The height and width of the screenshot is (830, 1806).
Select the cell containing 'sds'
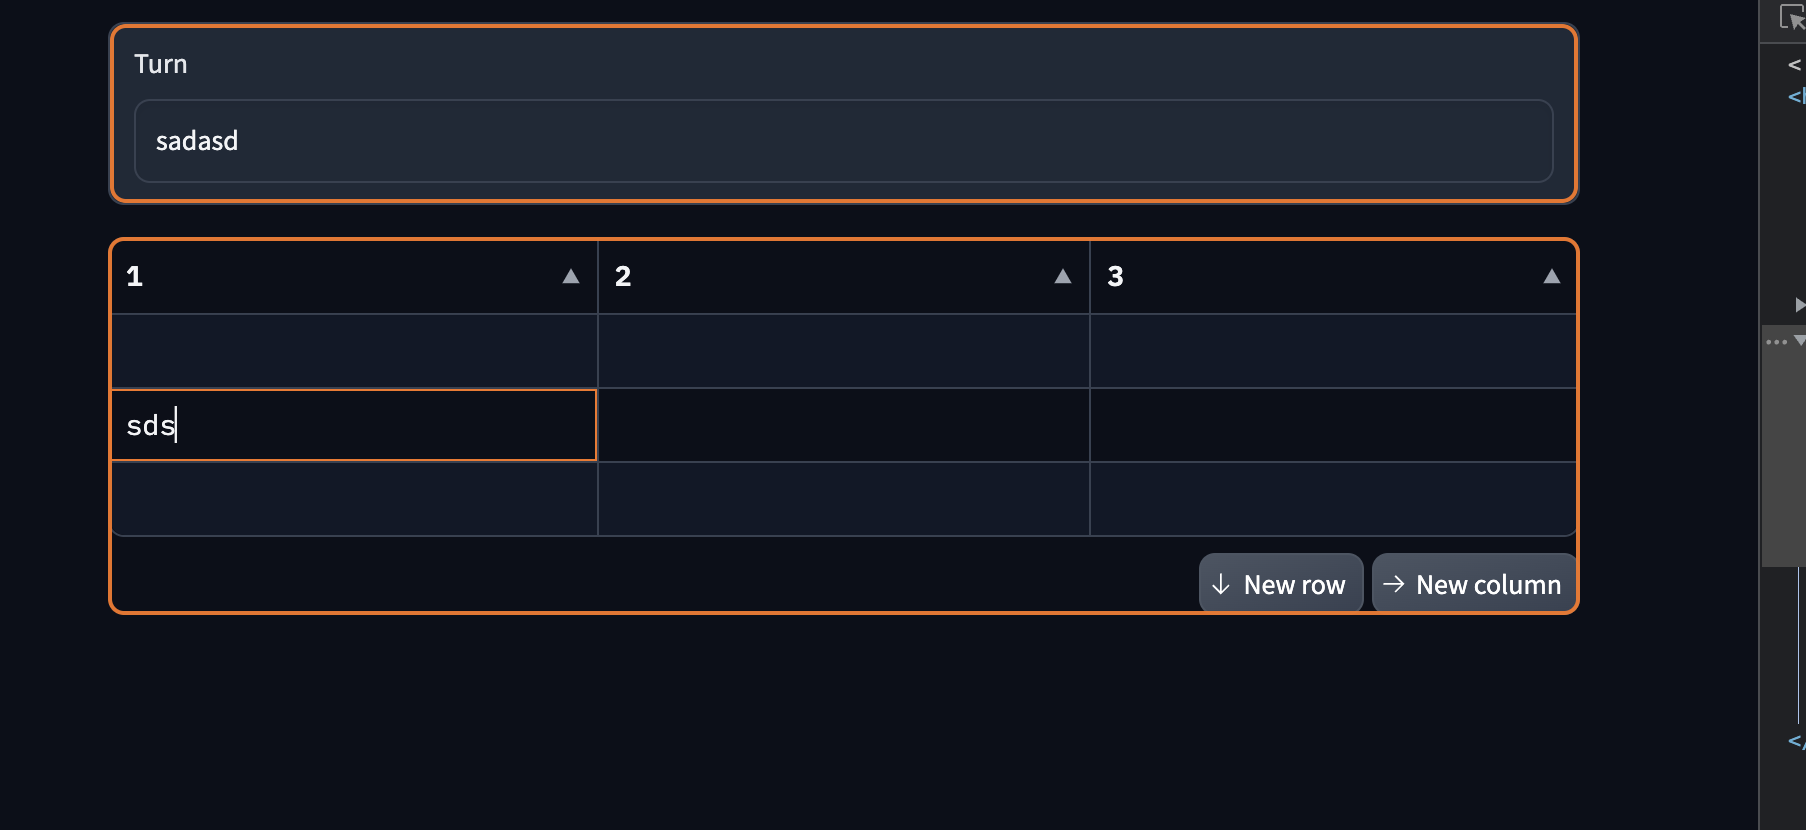[x=353, y=424]
